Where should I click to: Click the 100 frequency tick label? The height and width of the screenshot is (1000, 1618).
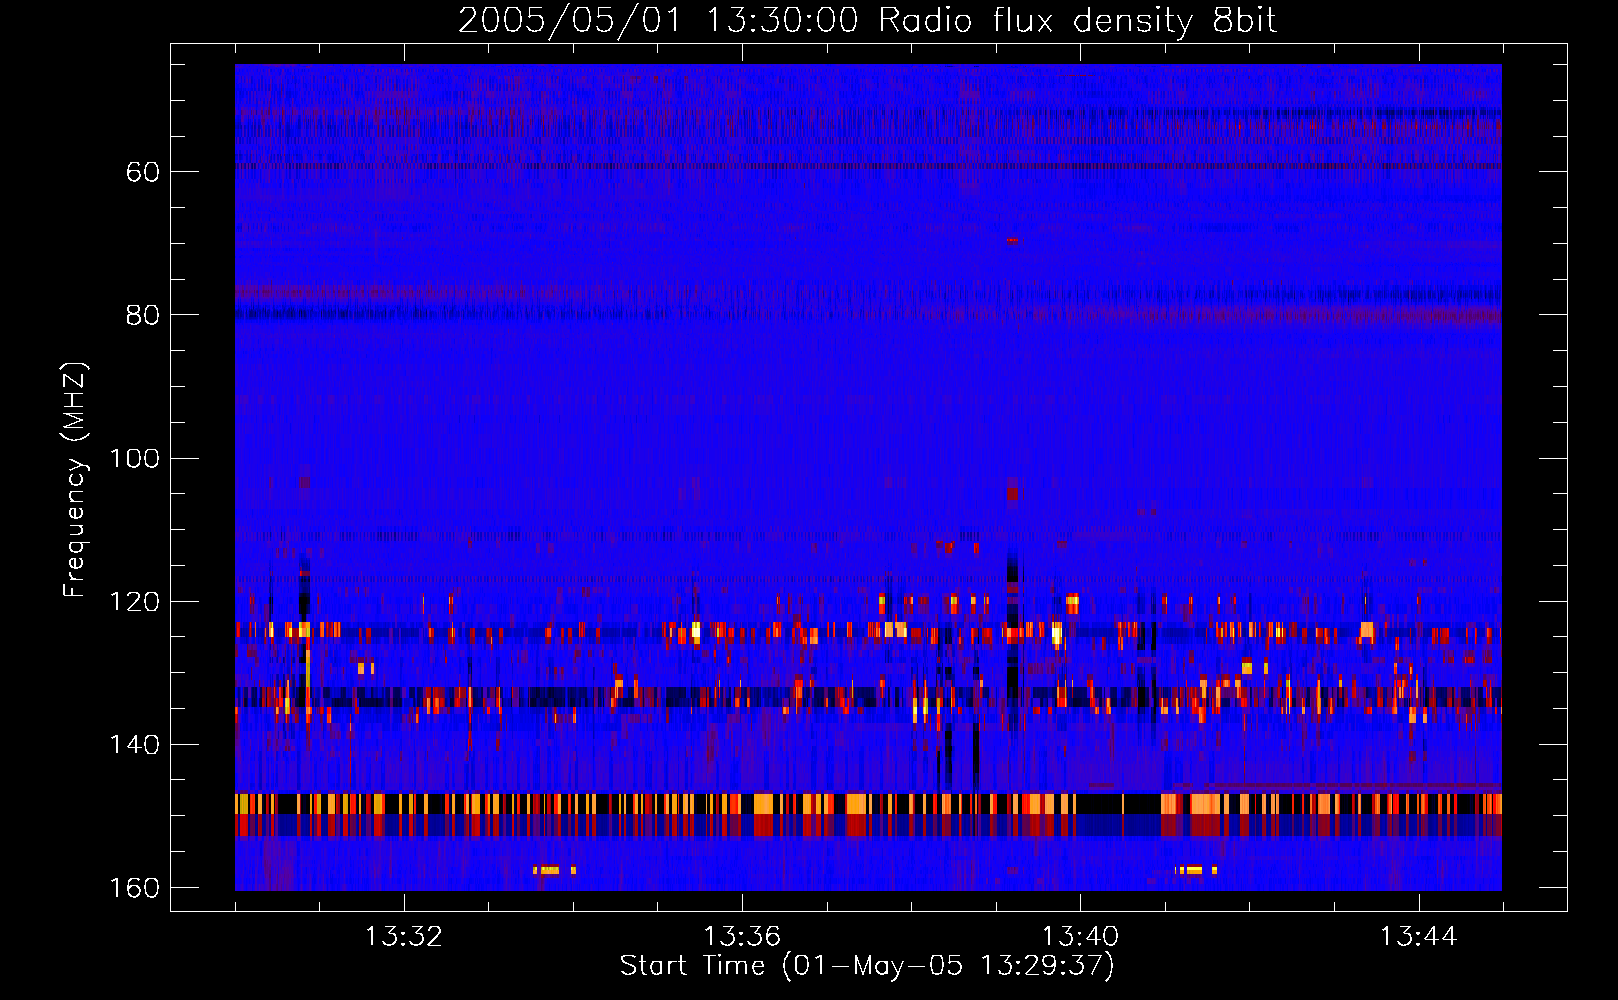[x=134, y=459]
